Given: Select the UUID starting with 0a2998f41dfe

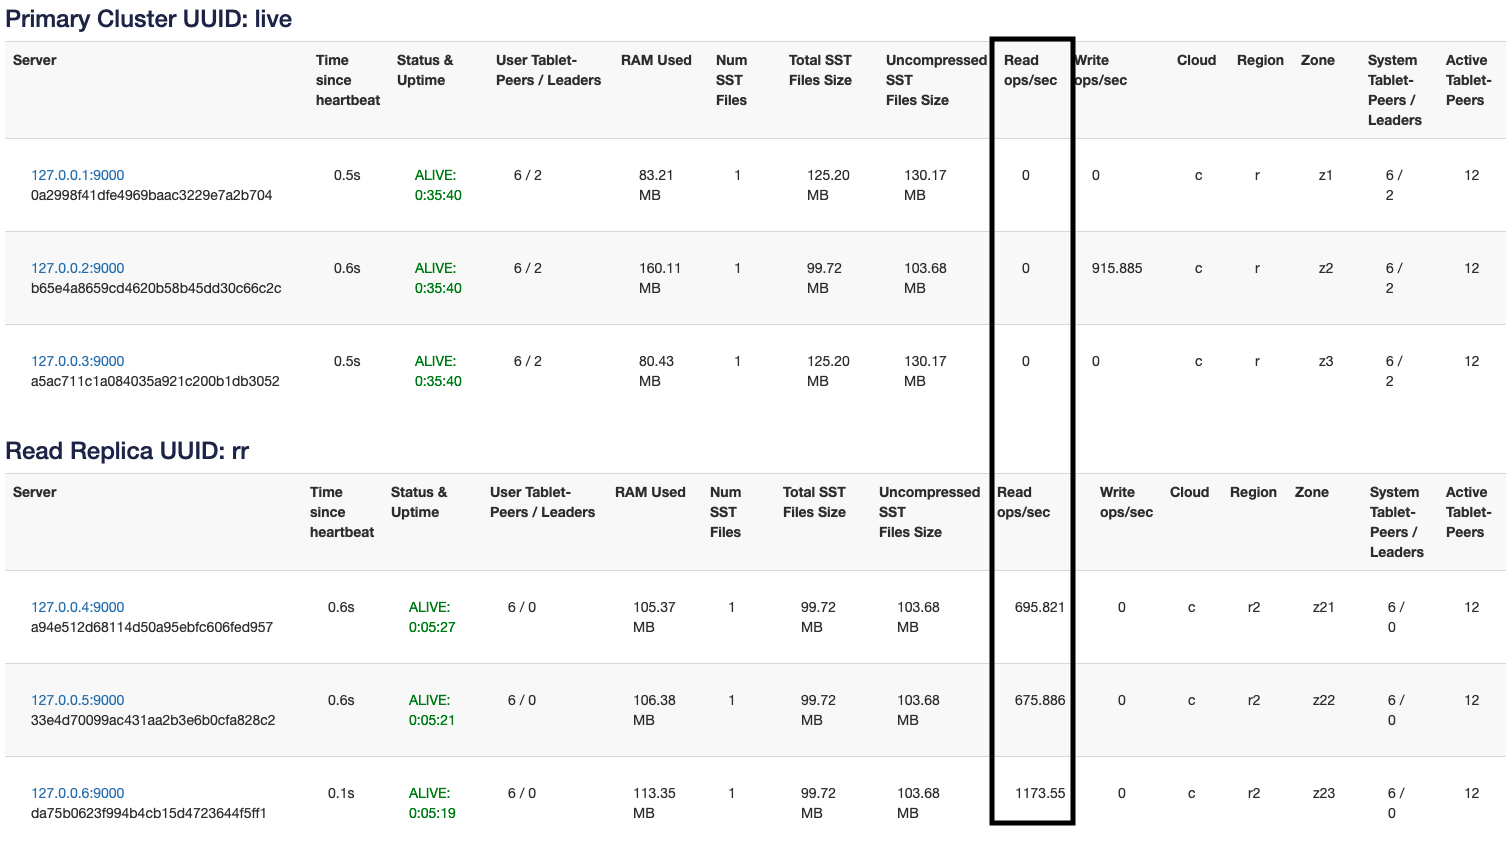Looking at the screenshot, I should pos(151,195).
